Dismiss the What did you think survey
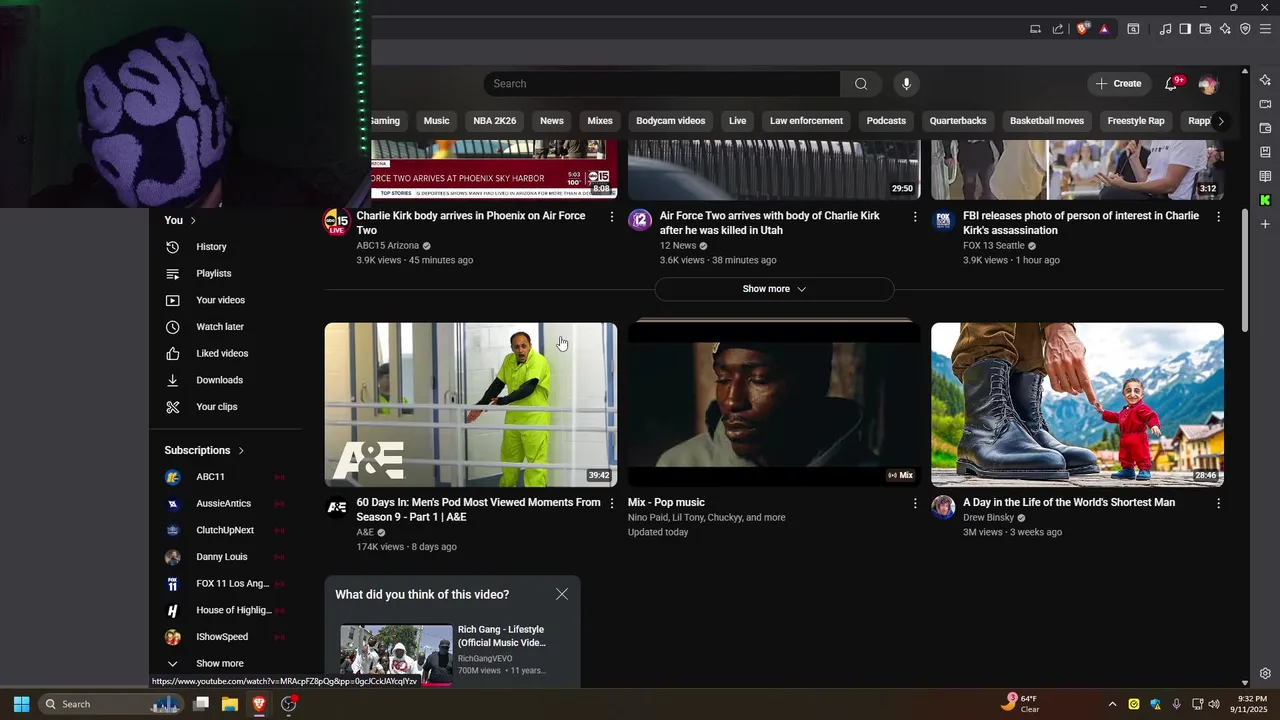Screen dimensions: 1280x720 (x=562, y=594)
